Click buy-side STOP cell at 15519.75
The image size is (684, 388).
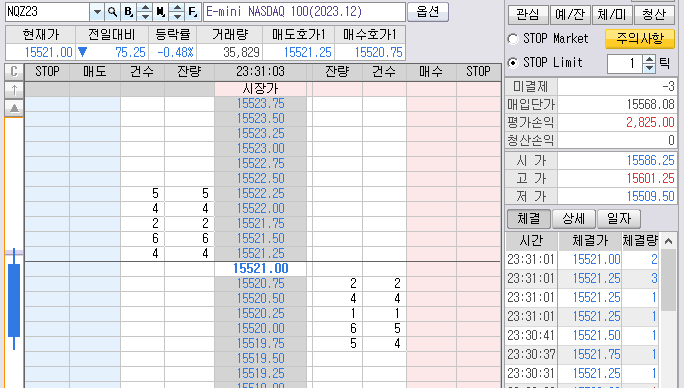[x=479, y=343]
